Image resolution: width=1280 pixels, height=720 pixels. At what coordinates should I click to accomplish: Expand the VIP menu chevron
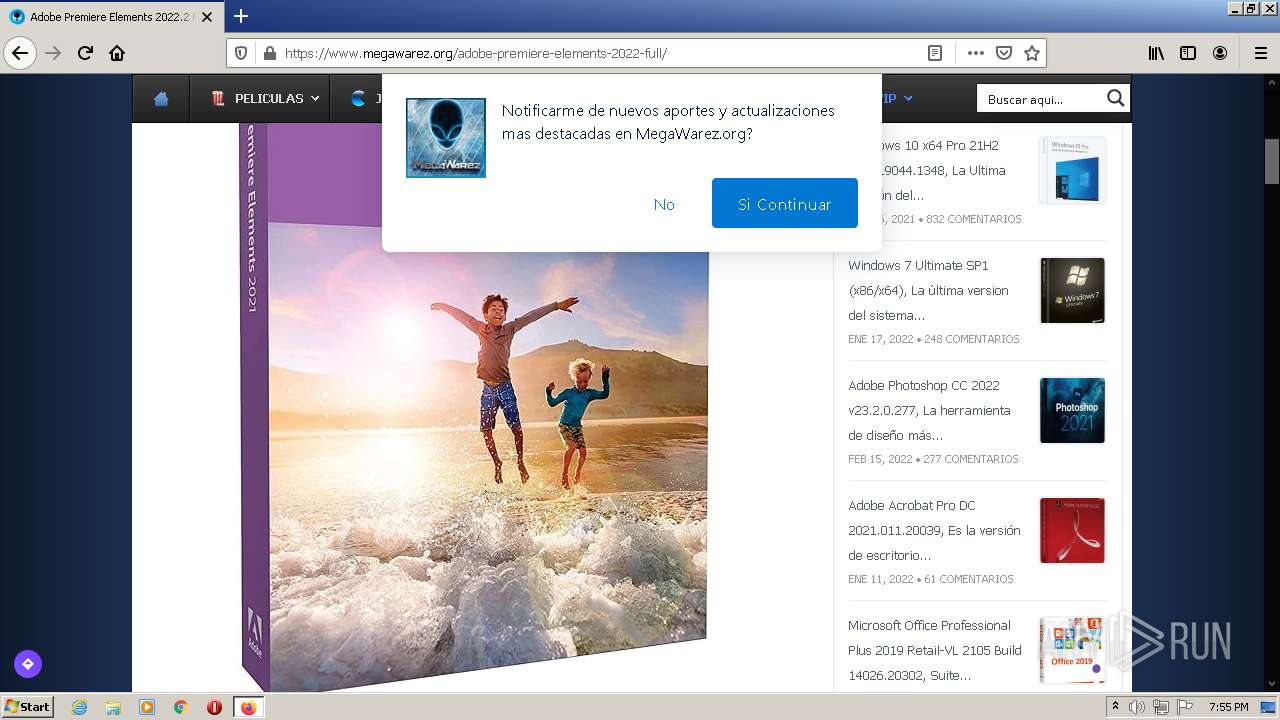point(908,98)
